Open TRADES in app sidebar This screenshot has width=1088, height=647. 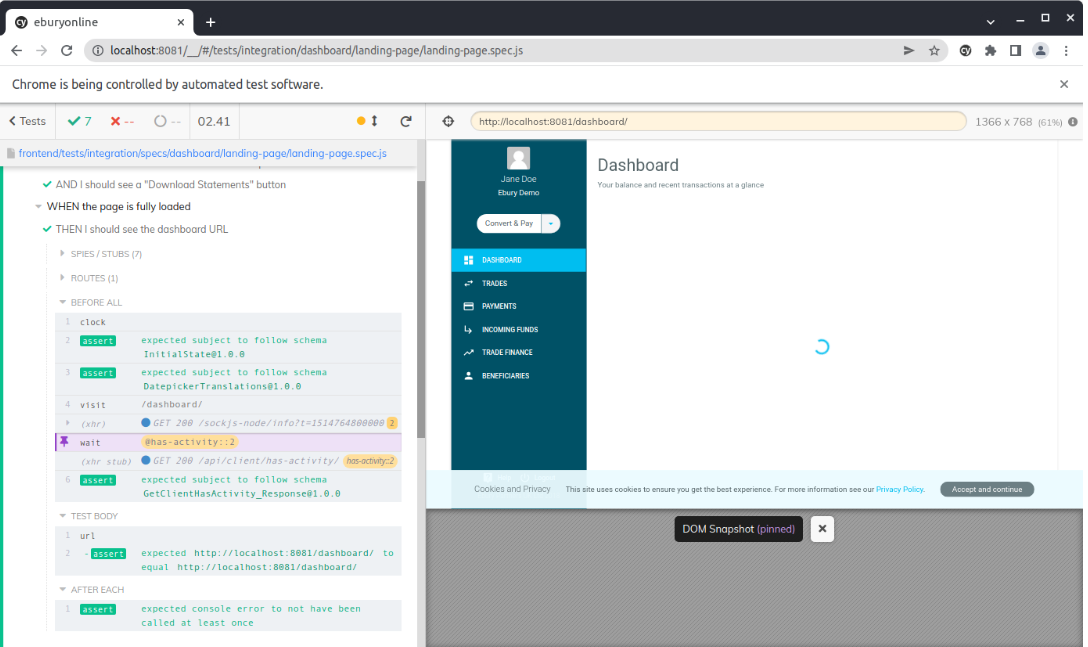518,283
